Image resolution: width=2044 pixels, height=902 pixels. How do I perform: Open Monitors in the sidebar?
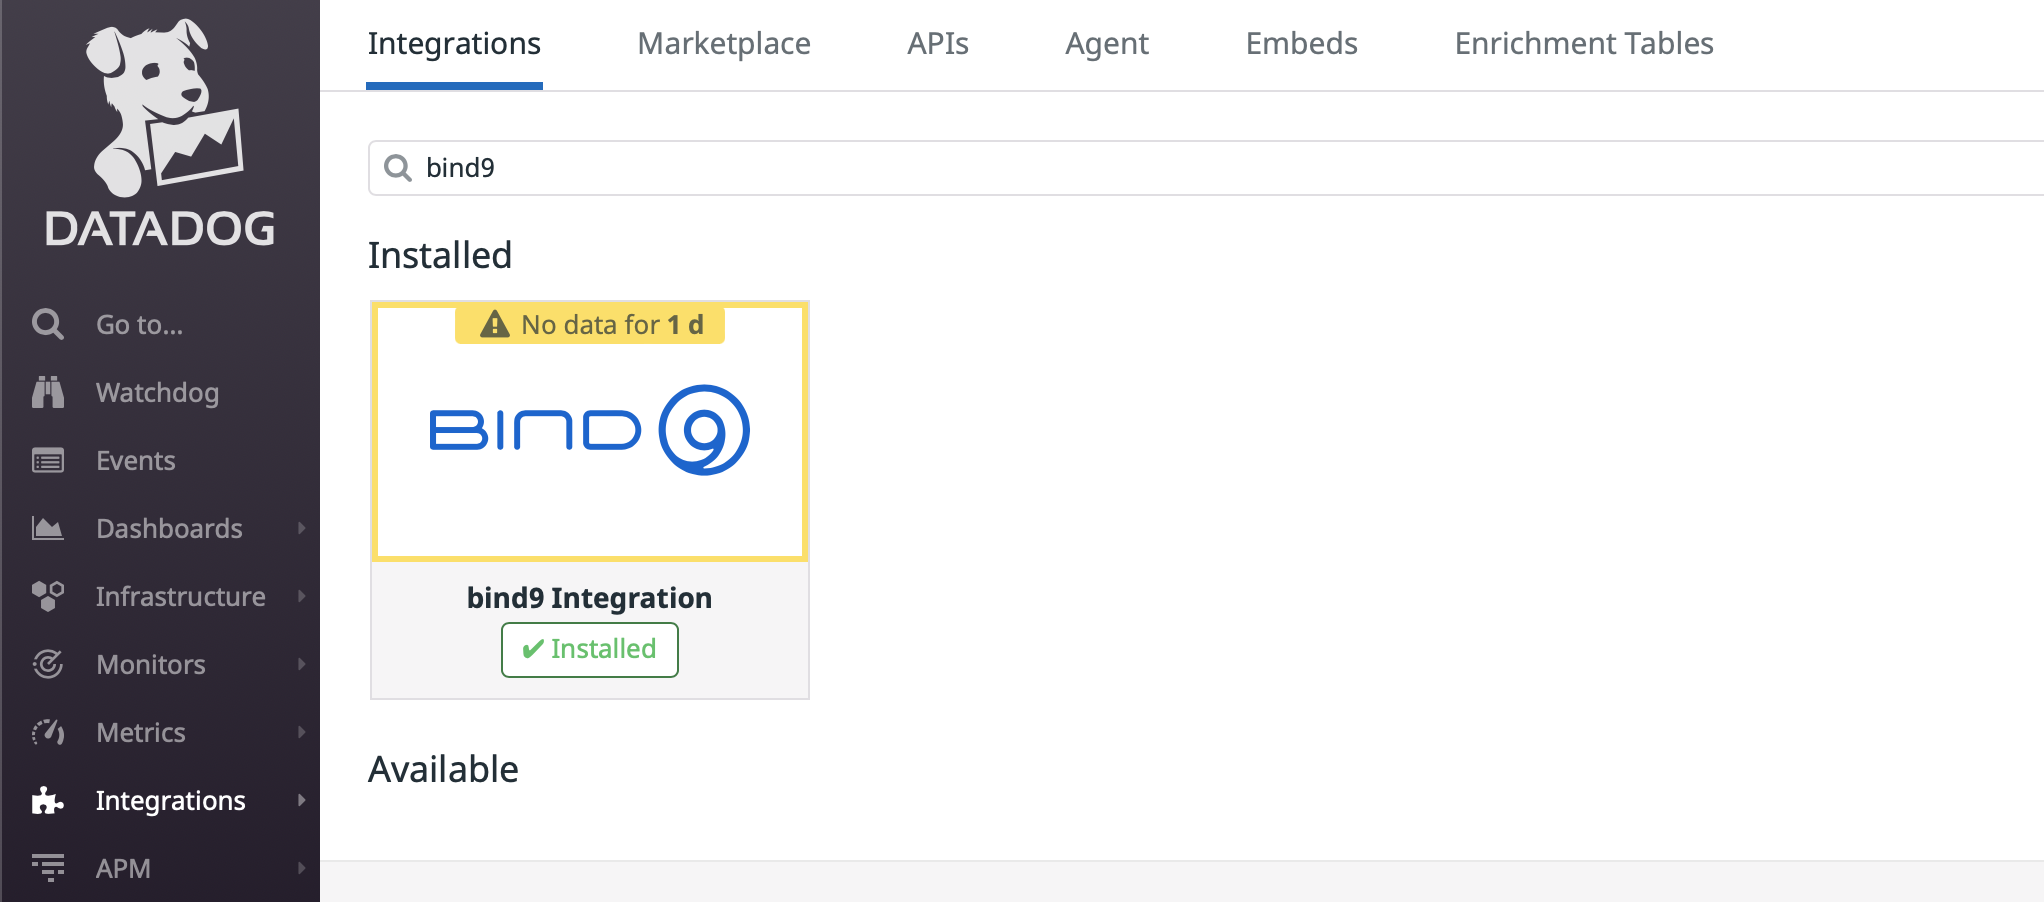pyautogui.click(x=150, y=665)
